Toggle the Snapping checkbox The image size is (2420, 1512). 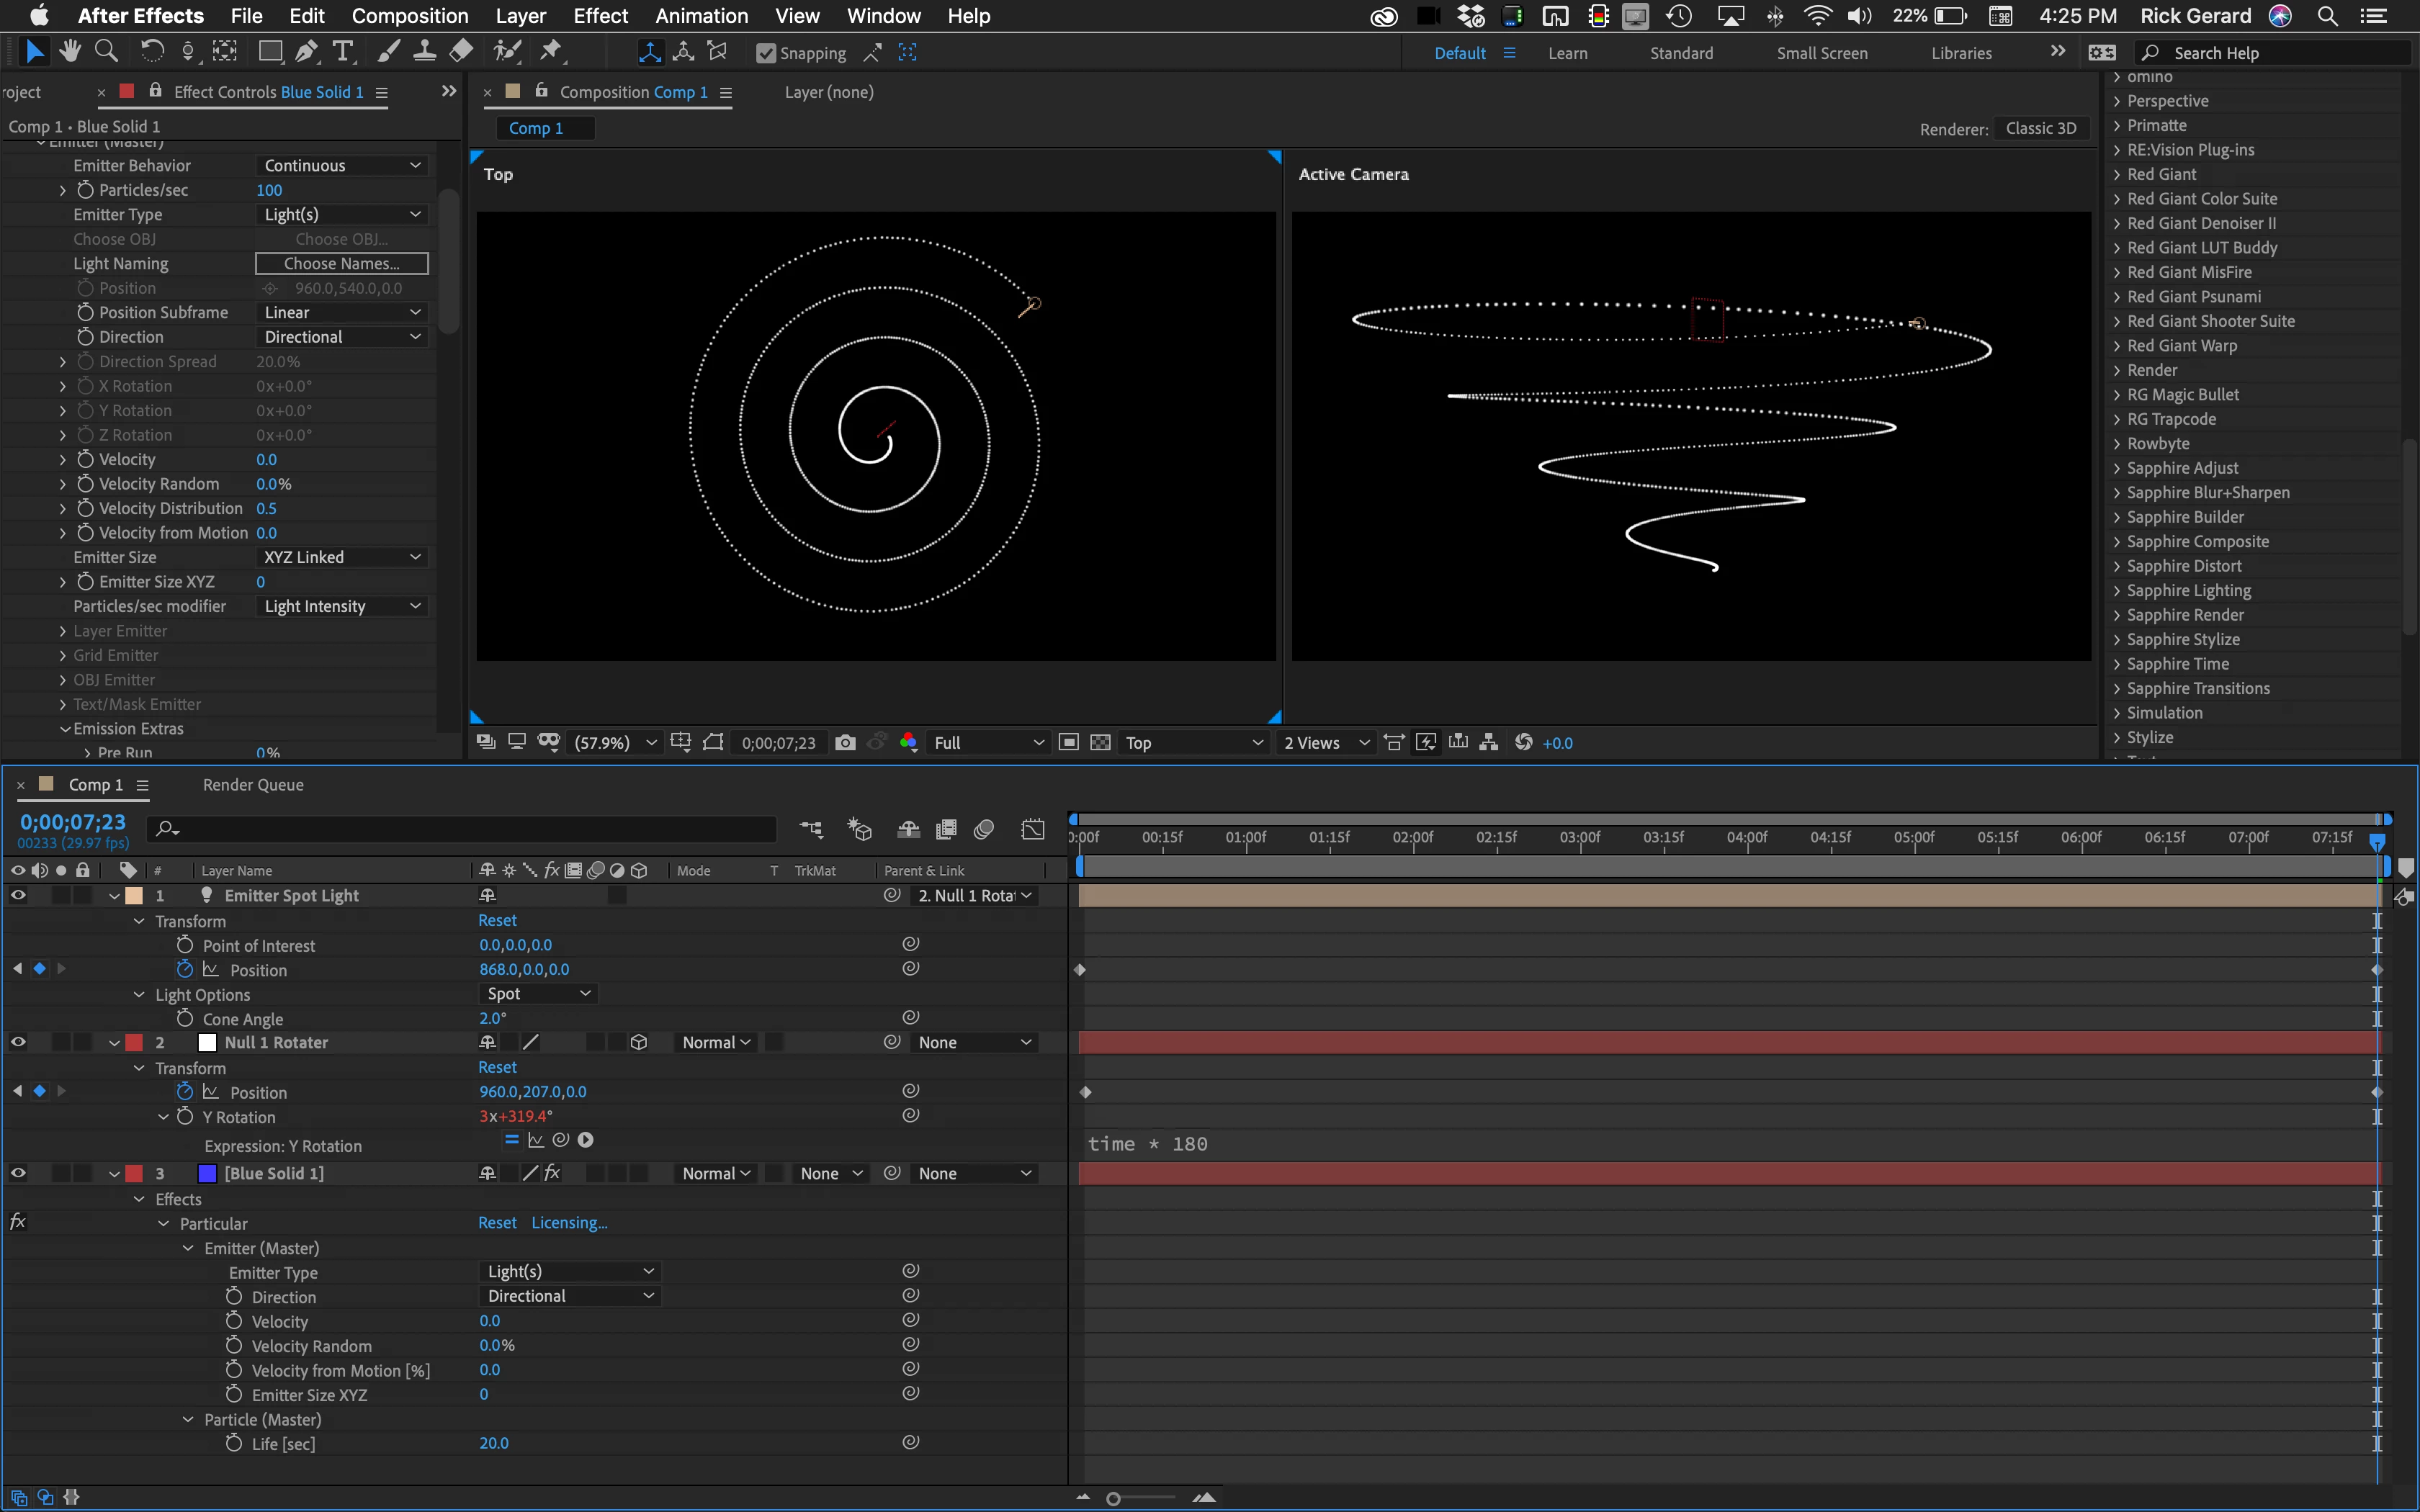click(x=766, y=53)
